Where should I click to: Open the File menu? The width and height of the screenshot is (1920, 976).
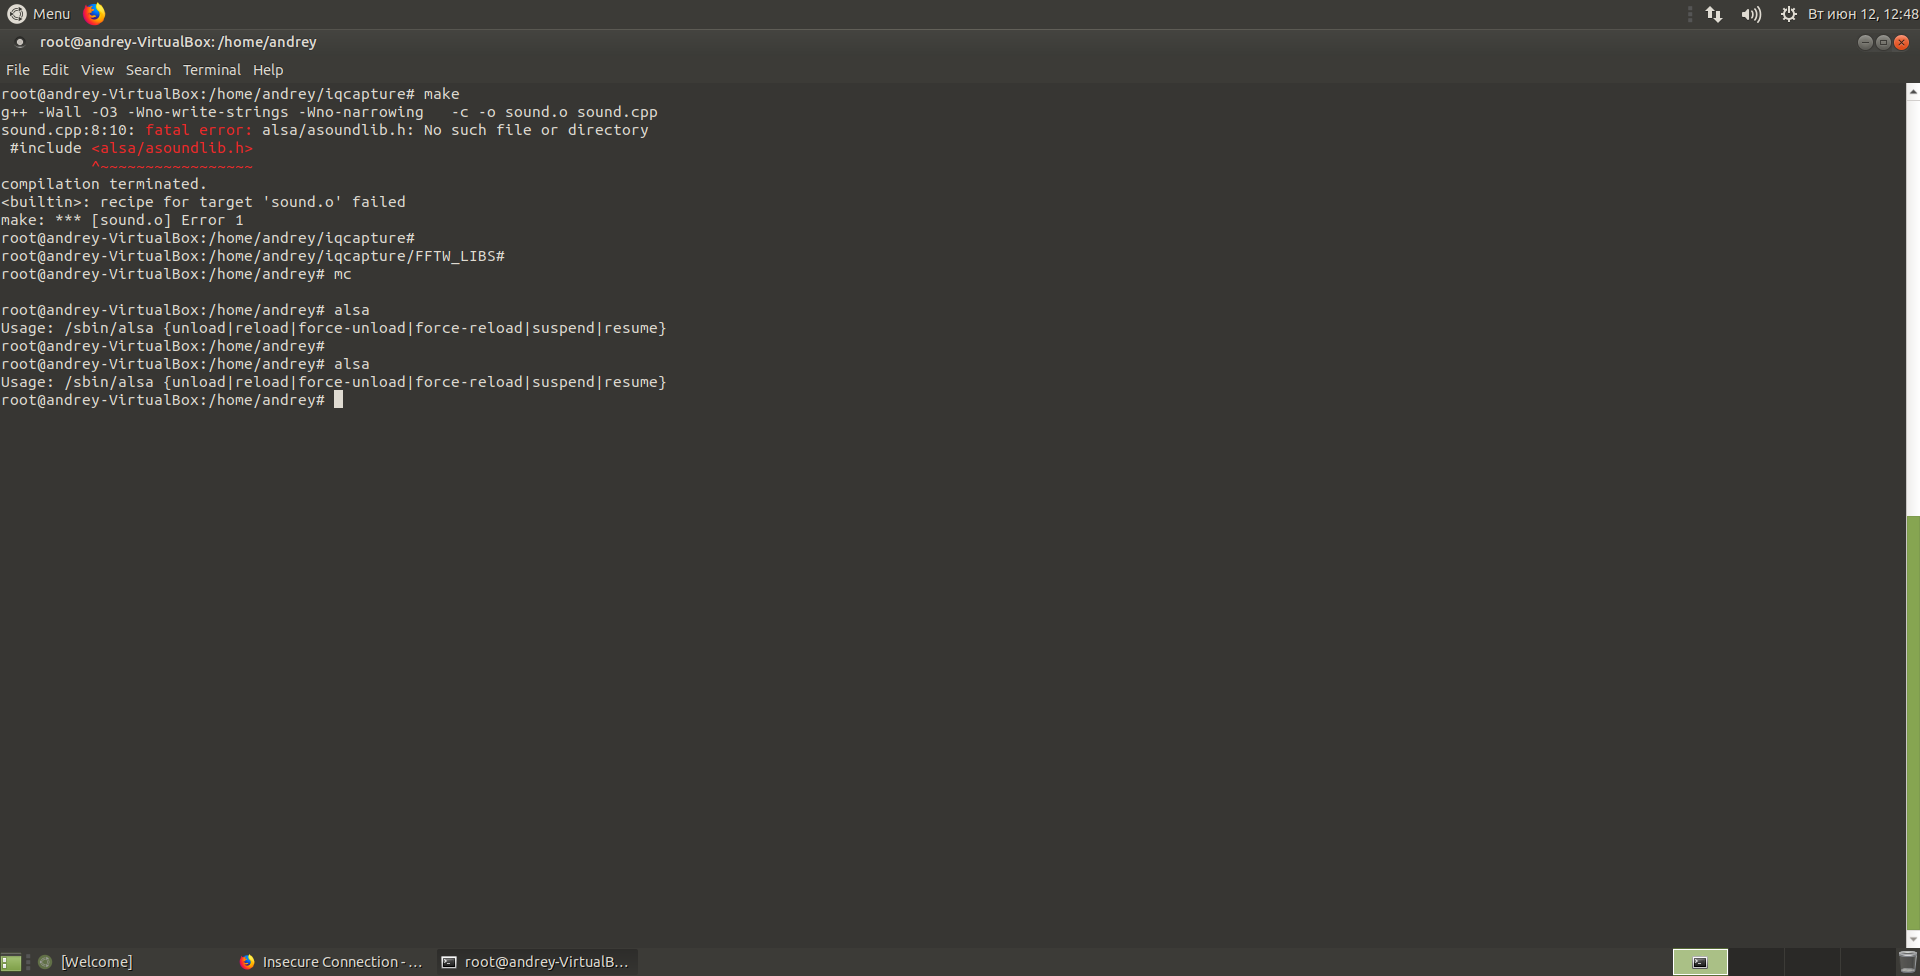18,70
